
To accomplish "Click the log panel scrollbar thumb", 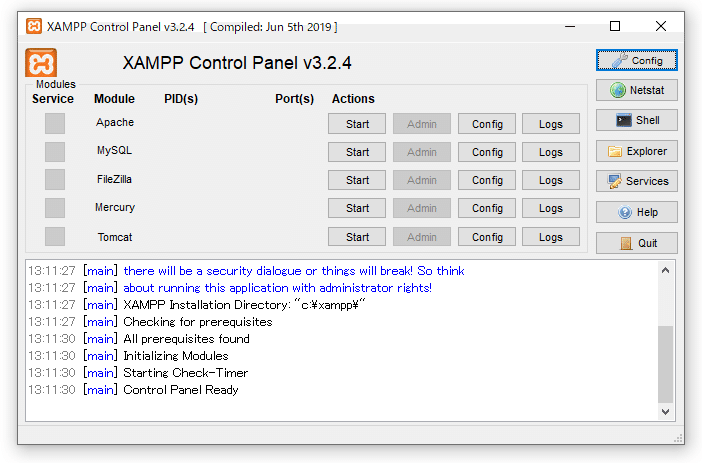I will click(666, 362).
